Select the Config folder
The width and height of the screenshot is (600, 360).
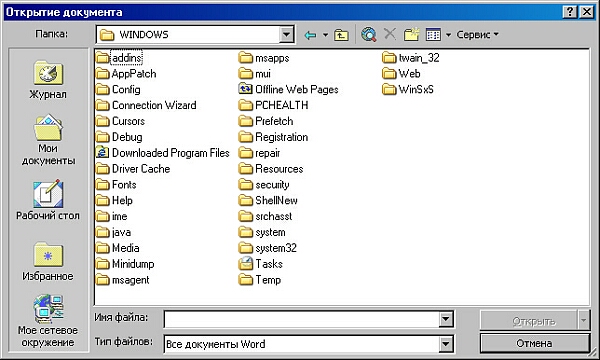coord(118,89)
